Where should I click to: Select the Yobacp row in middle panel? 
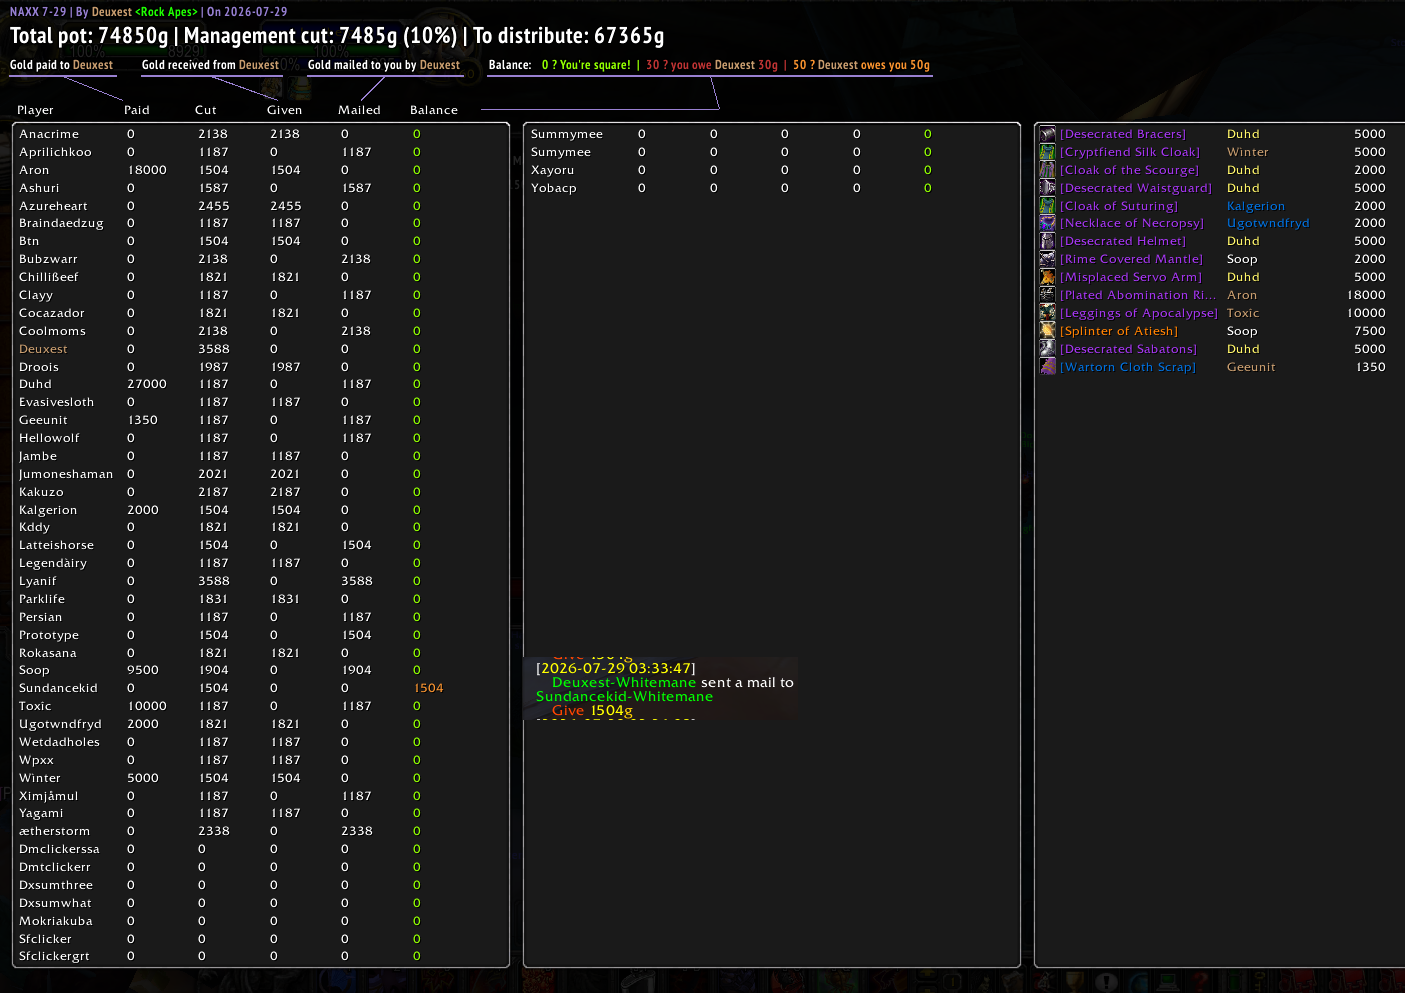coord(772,188)
